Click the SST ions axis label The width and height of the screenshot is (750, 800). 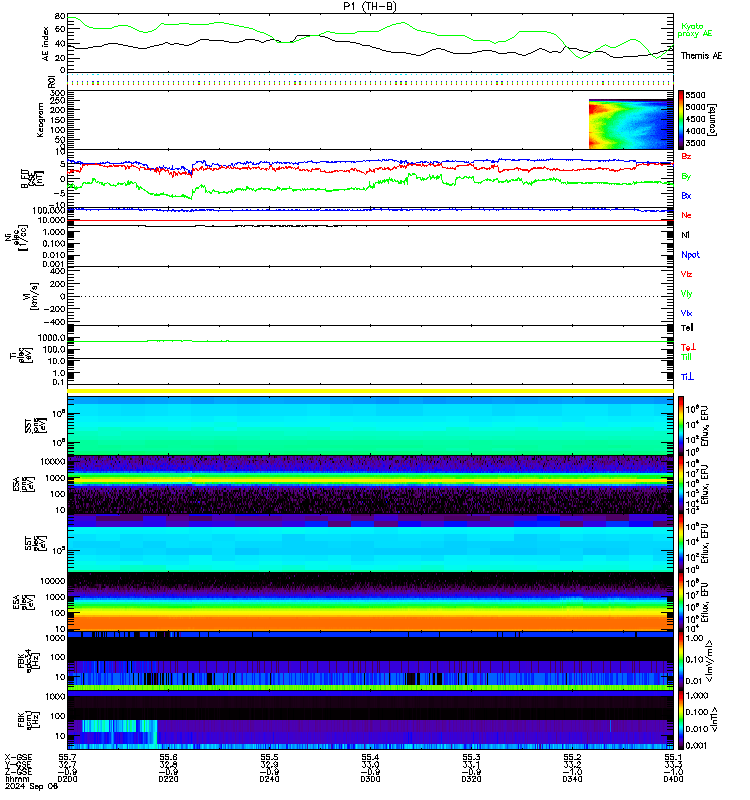tap(34, 426)
